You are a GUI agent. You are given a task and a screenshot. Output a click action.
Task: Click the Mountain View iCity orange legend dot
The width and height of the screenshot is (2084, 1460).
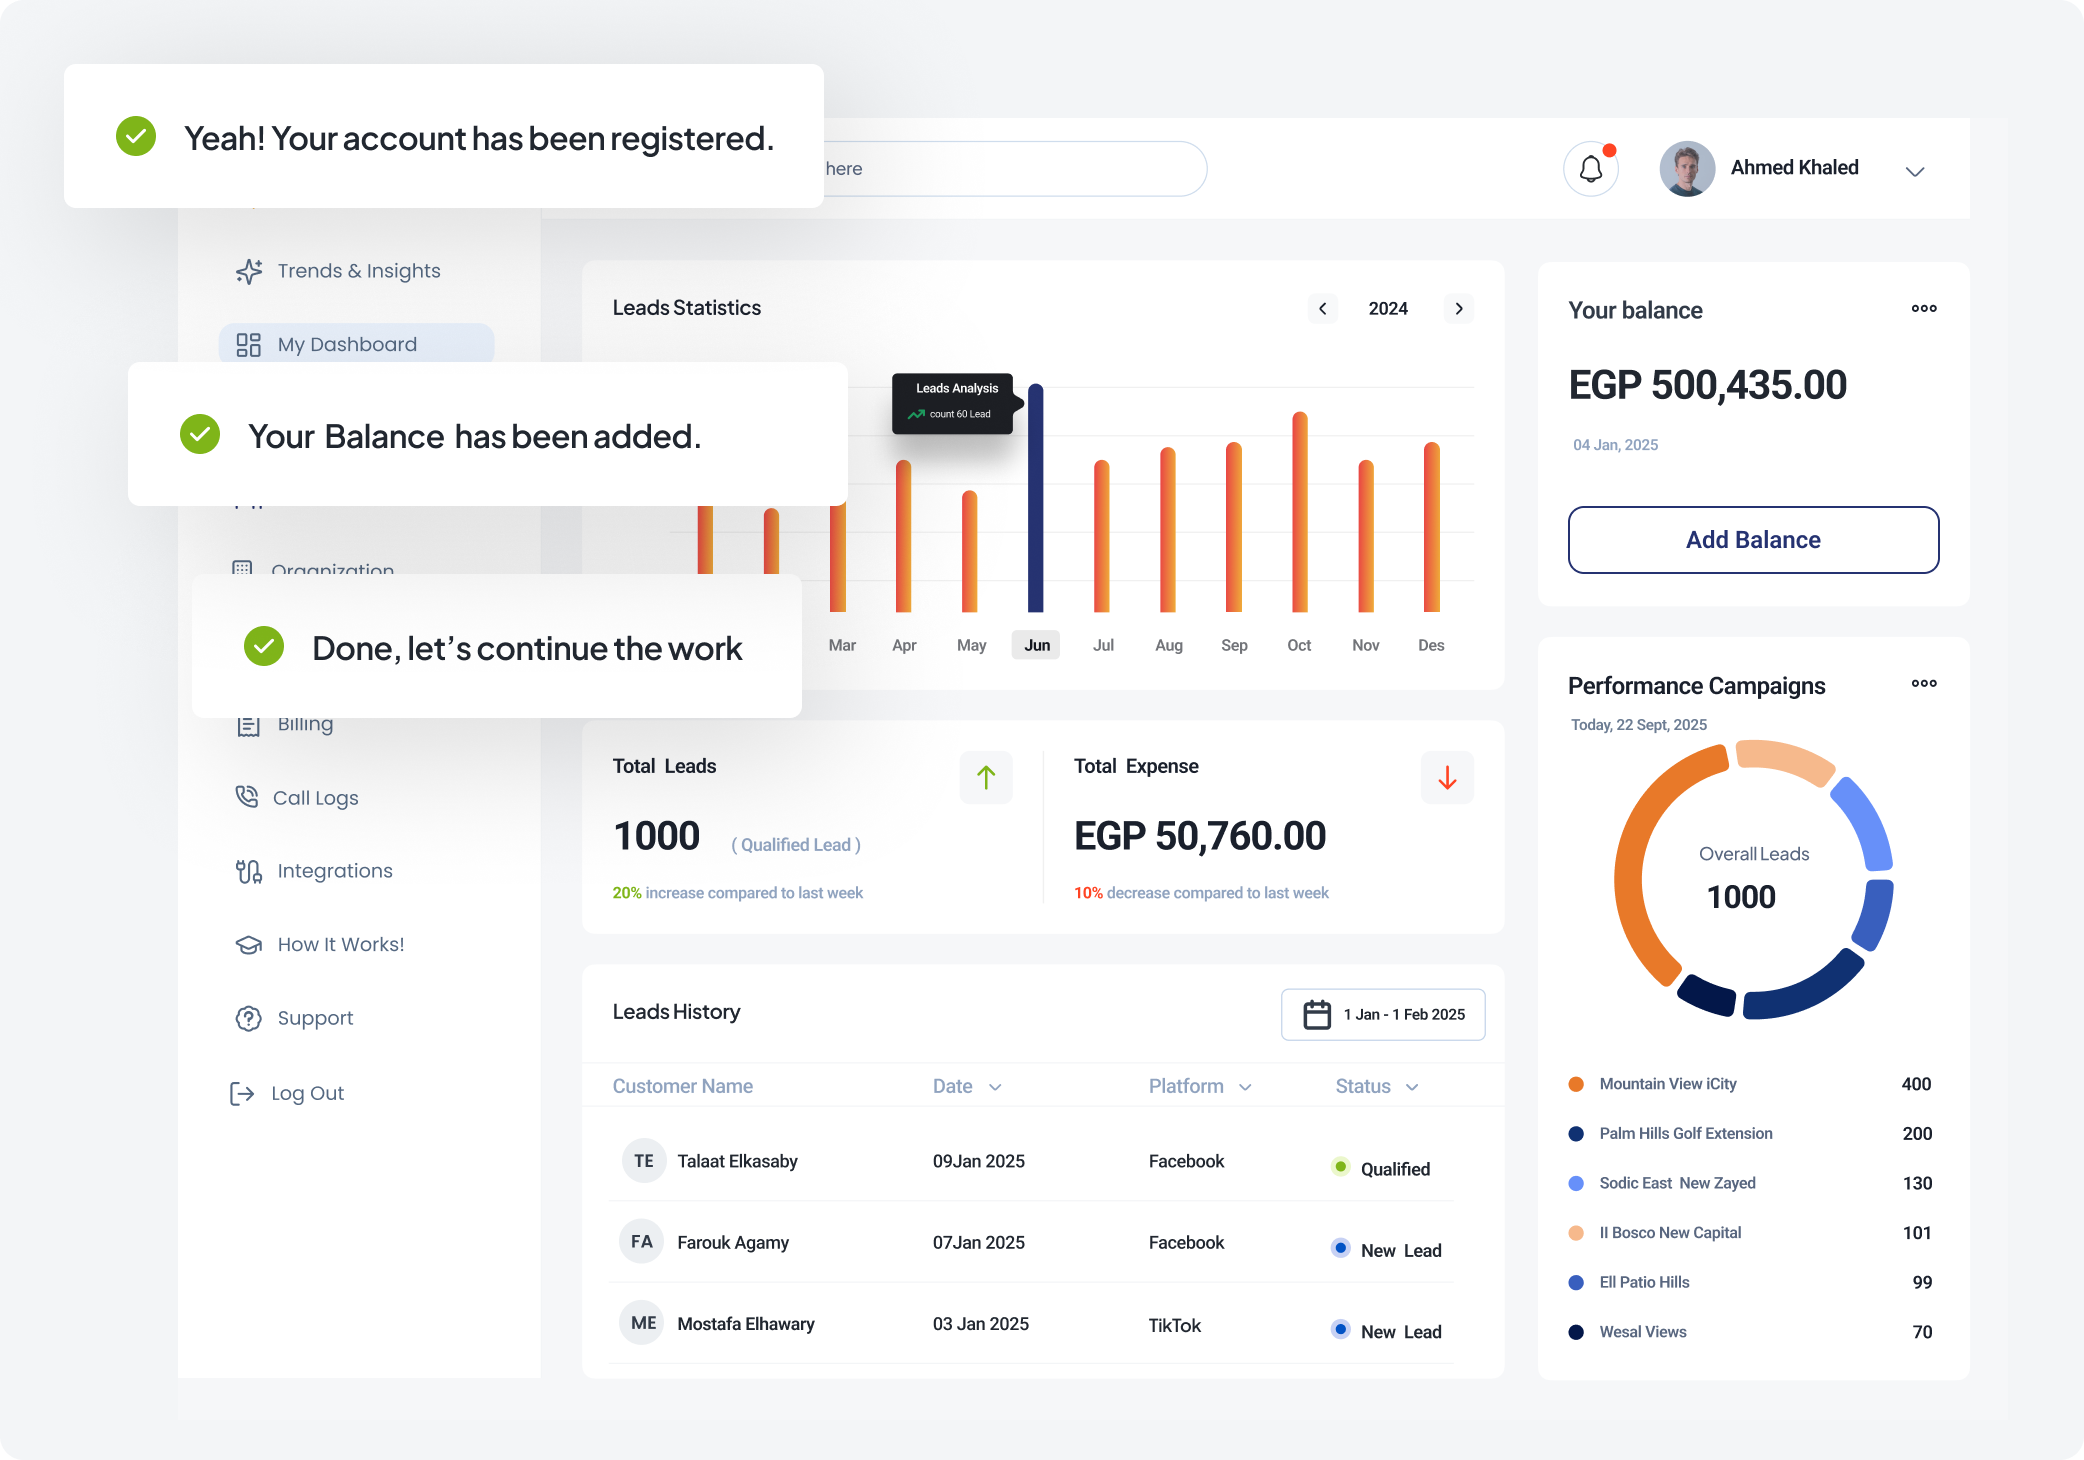(1575, 1084)
